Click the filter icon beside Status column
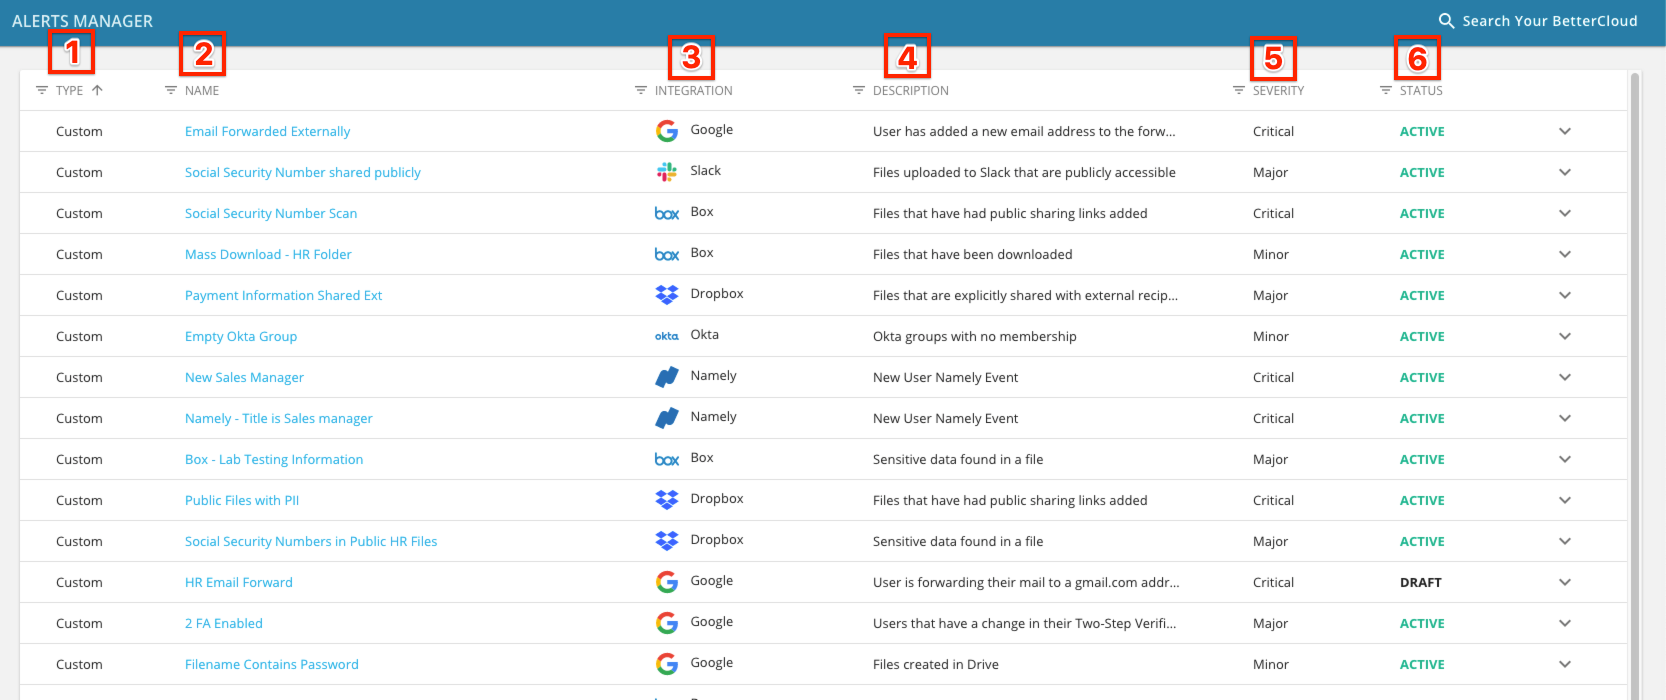Viewport: 1666px width, 700px height. click(1386, 90)
